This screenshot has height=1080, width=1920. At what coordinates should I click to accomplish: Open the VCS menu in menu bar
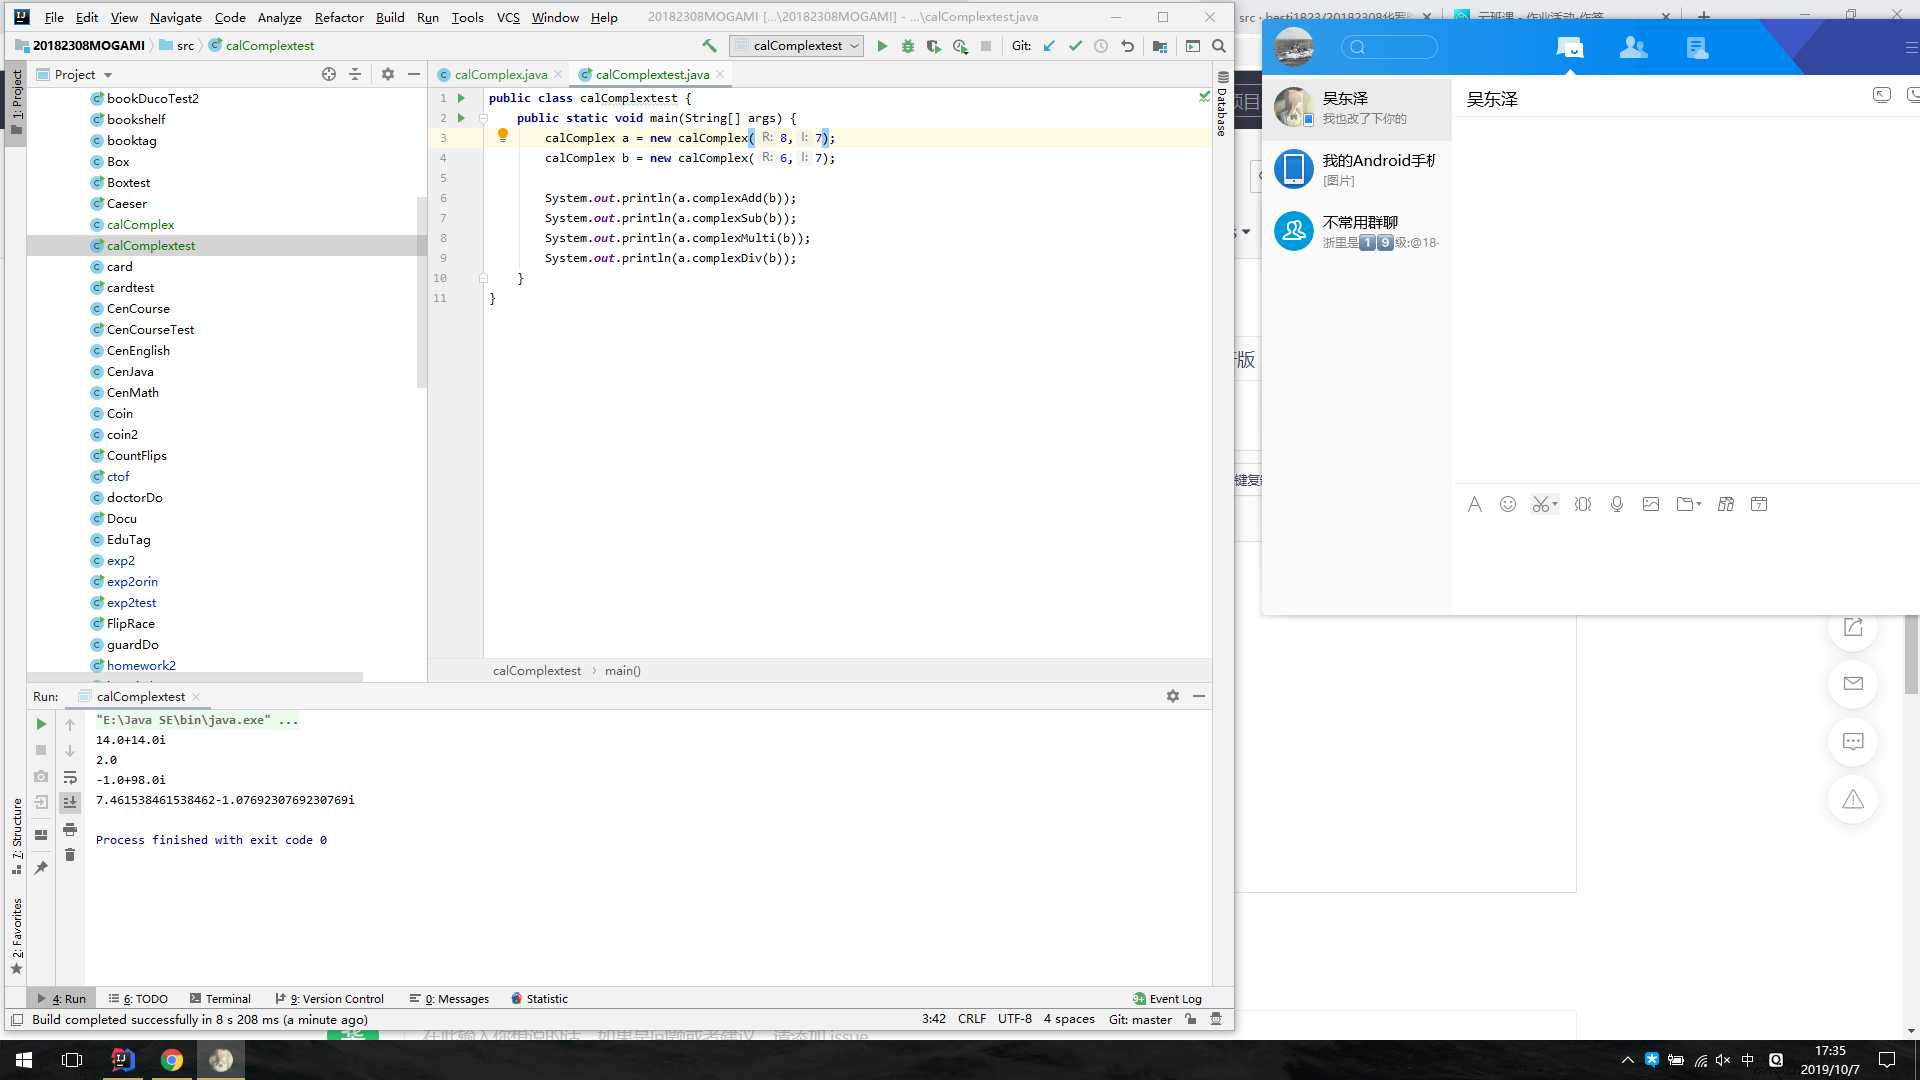pos(508,17)
